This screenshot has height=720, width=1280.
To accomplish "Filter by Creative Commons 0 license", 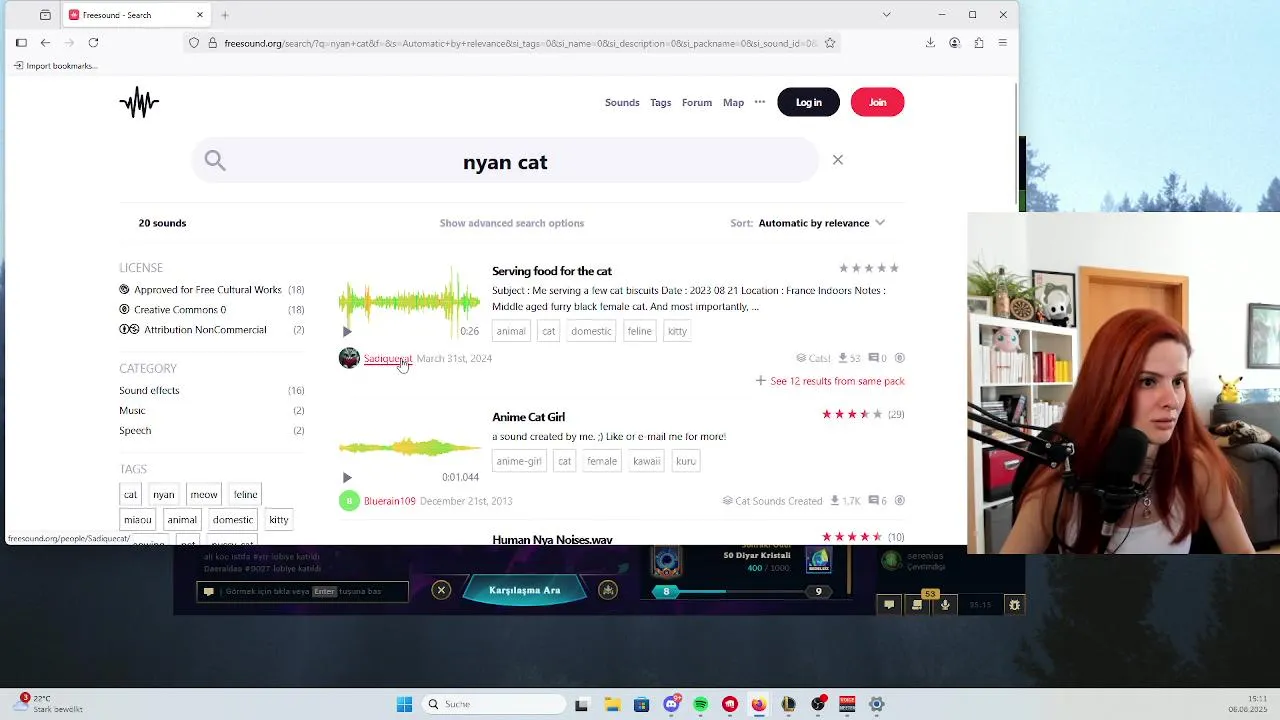I will click(172, 310).
